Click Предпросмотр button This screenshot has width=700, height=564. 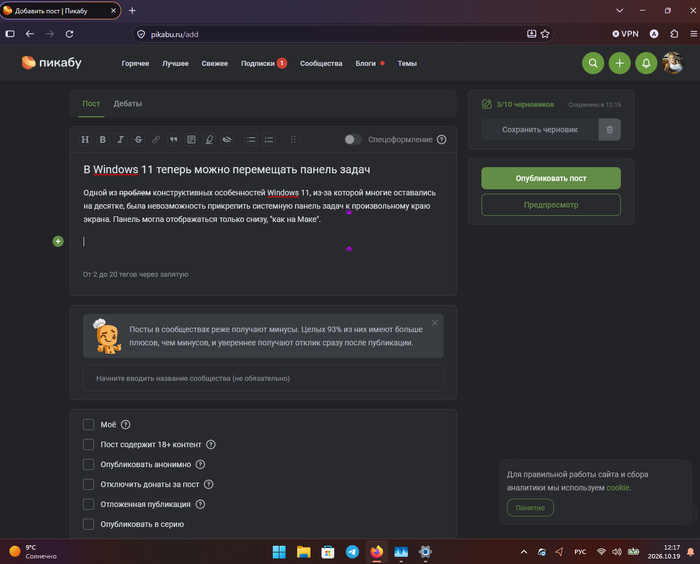click(551, 205)
